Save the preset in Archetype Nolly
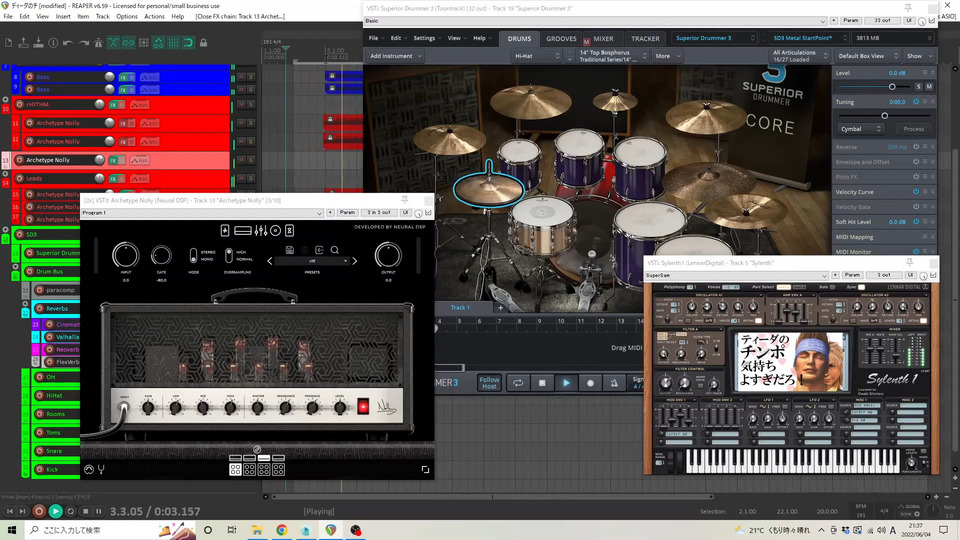The width and height of the screenshot is (960, 540). [290, 250]
